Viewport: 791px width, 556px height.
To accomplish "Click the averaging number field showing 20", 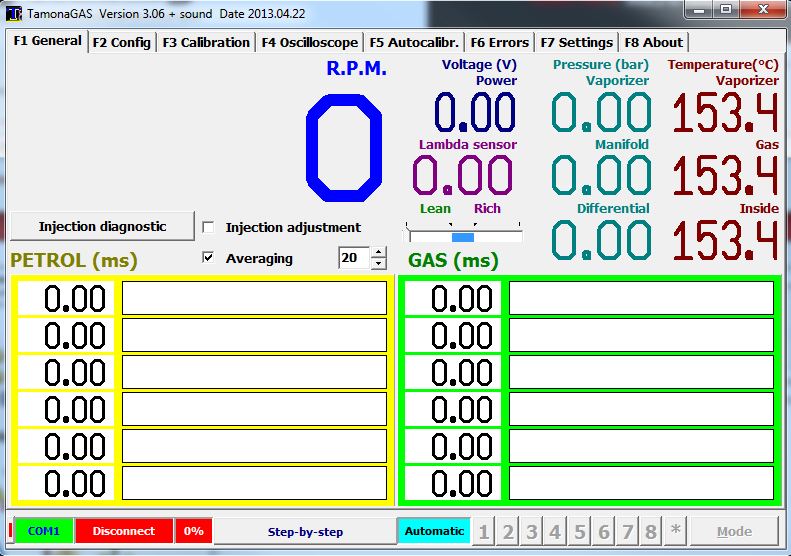I will point(353,258).
